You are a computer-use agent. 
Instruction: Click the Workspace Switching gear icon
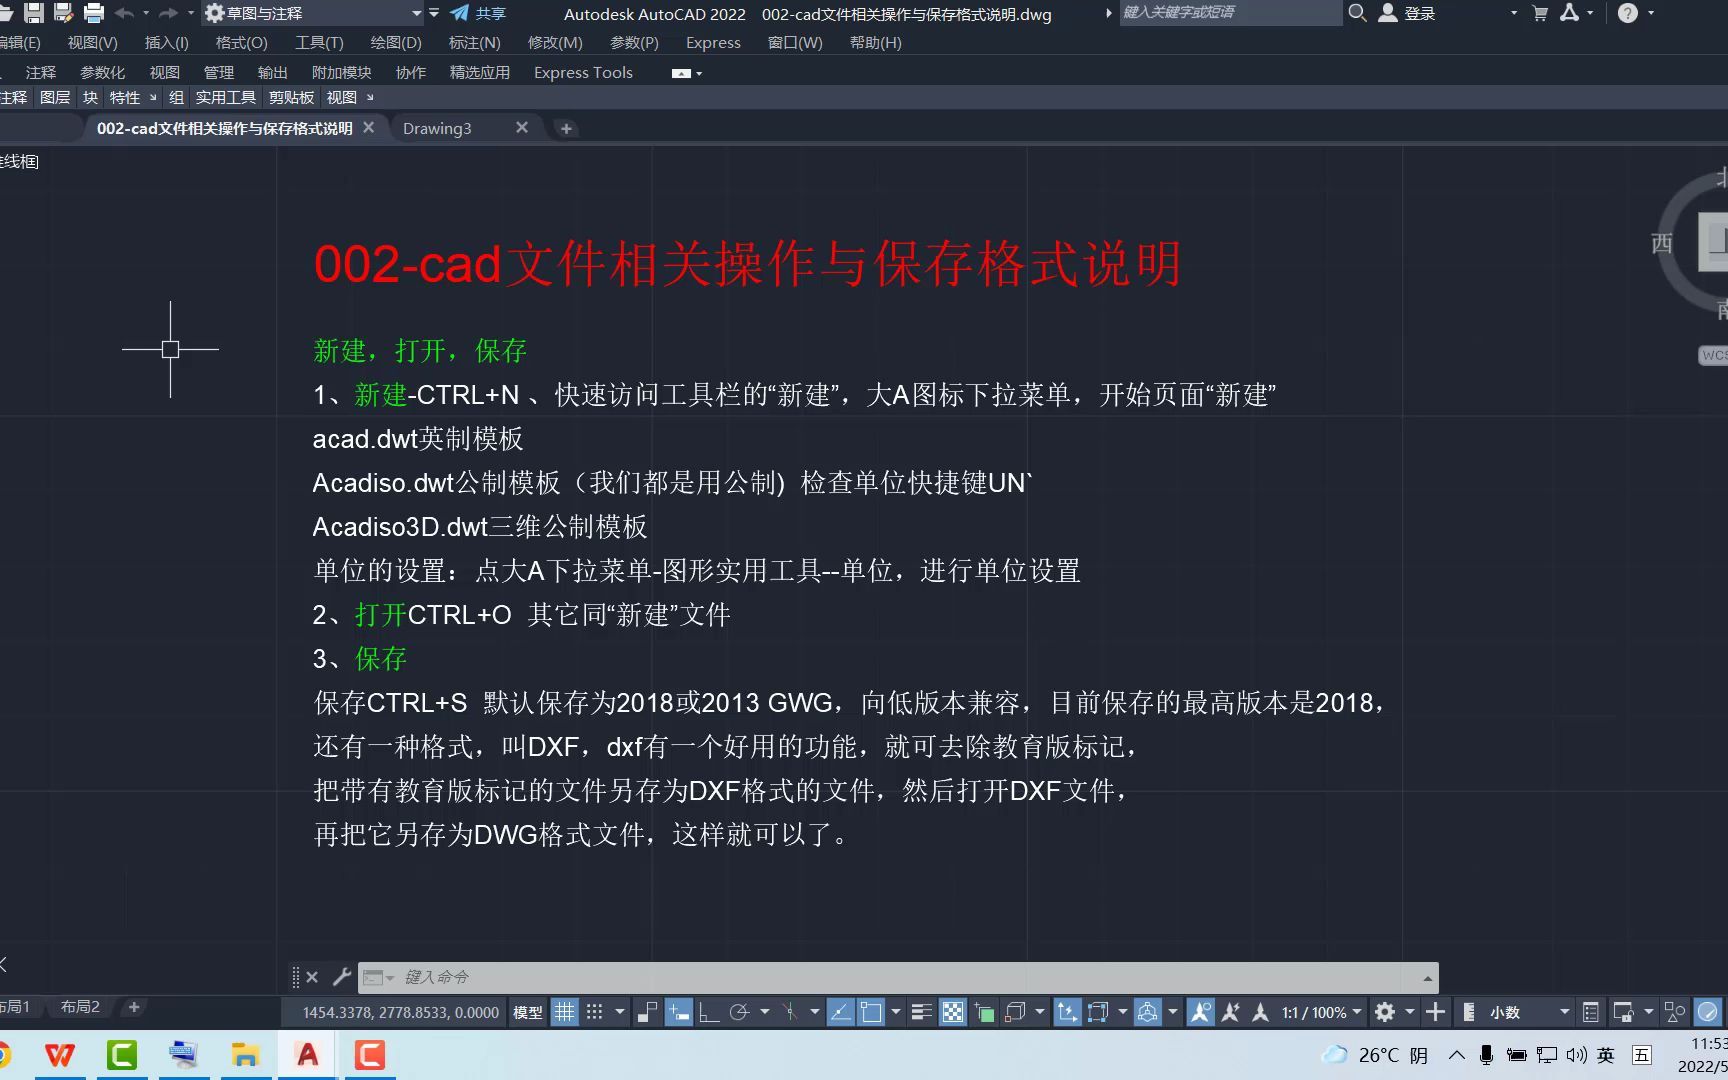[1385, 1012]
